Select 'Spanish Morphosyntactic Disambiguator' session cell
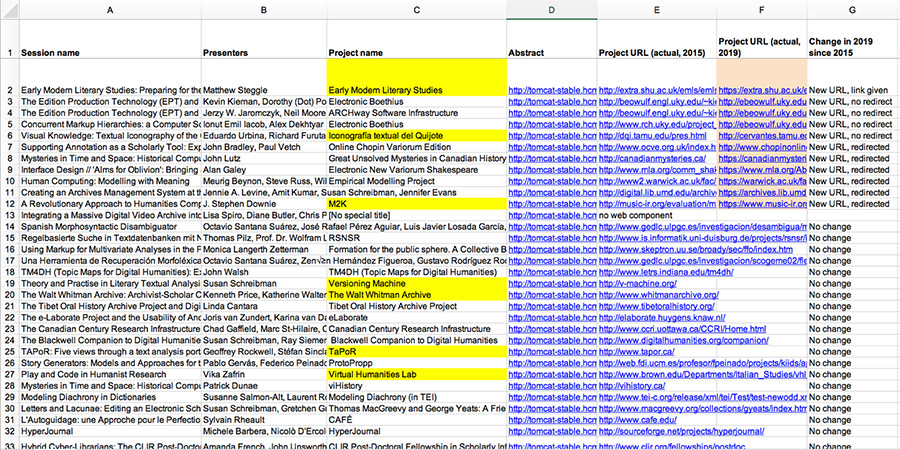 pyautogui.click(x=110, y=227)
